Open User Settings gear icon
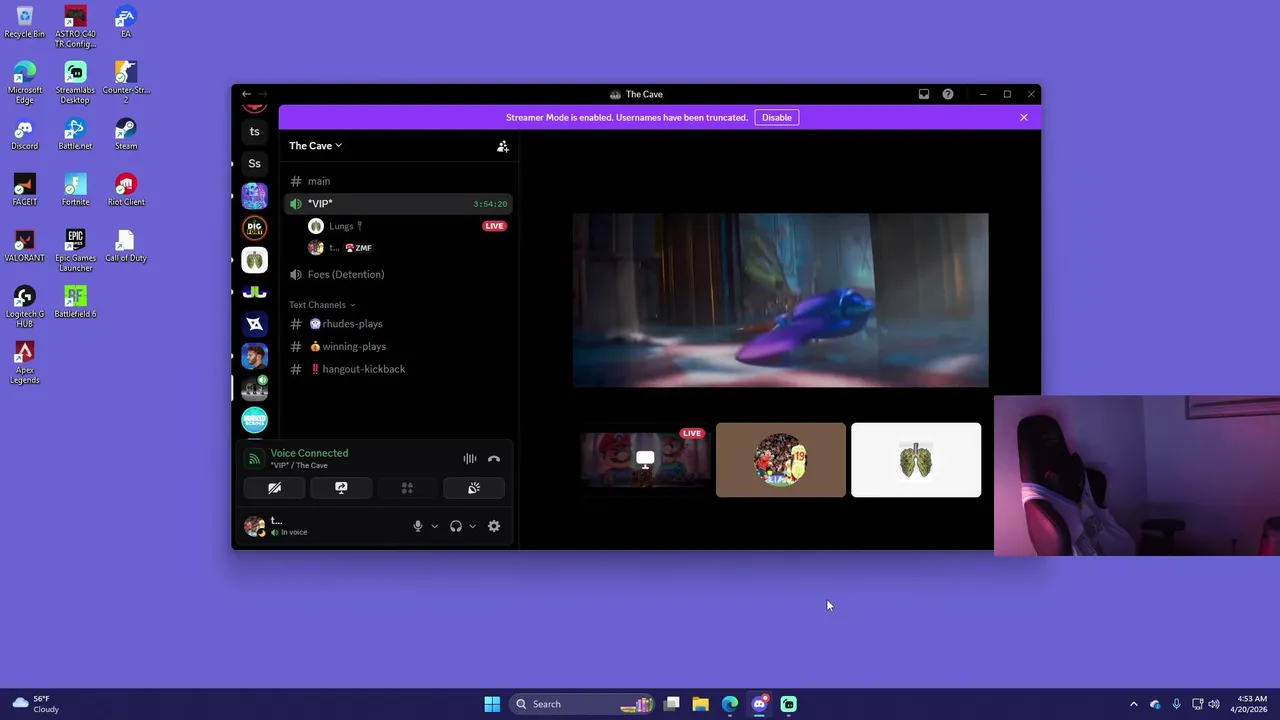 pos(494,526)
